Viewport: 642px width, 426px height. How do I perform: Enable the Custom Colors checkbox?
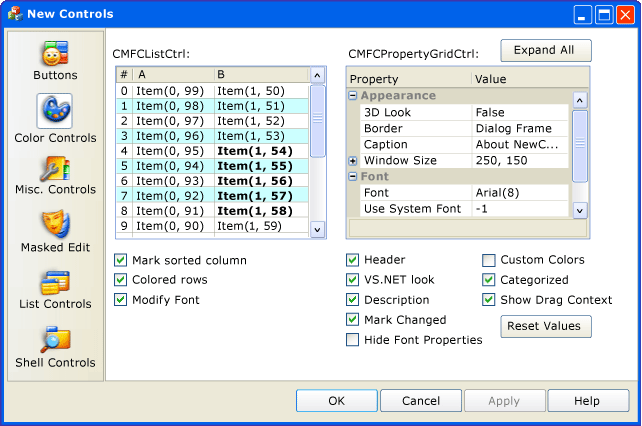pos(488,260)
